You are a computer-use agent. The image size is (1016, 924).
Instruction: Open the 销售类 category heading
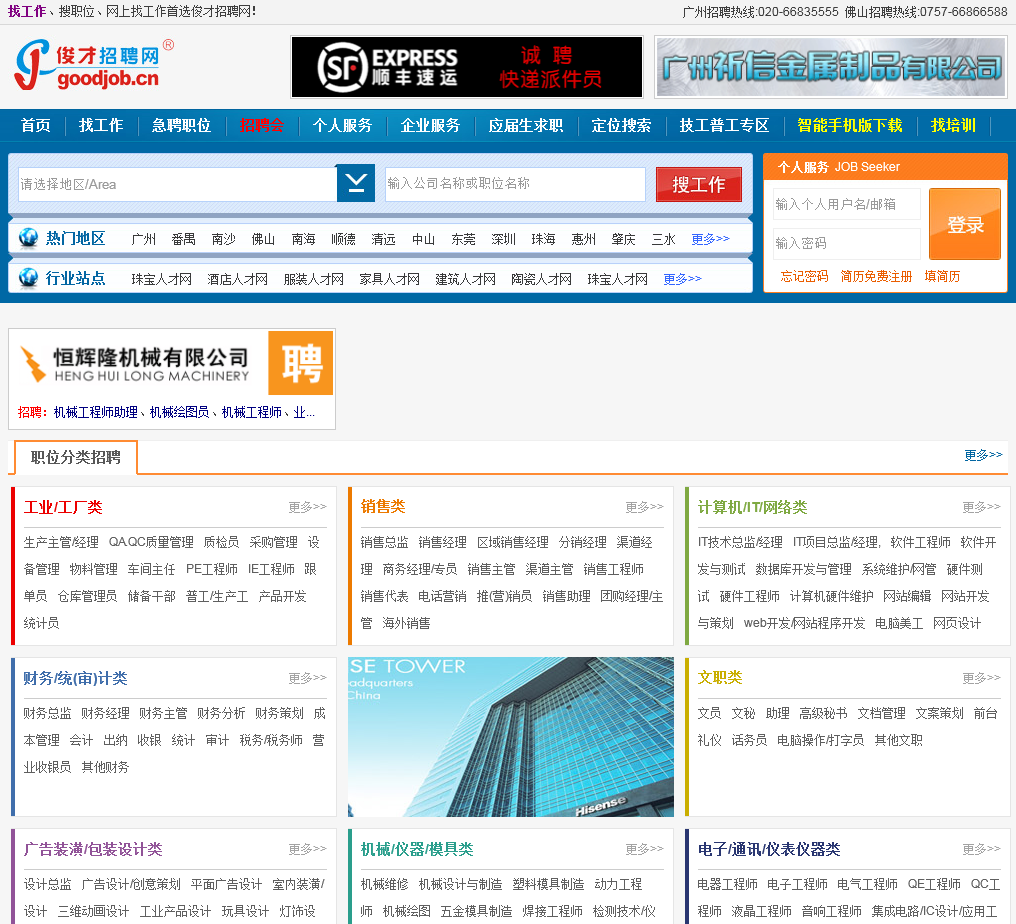tap(383, 507)
